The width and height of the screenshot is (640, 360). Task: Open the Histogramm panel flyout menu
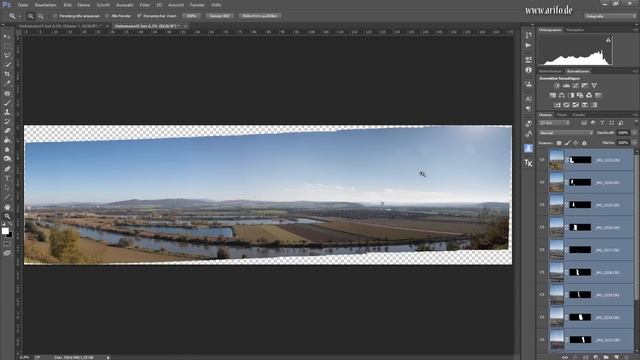(635, 30)
